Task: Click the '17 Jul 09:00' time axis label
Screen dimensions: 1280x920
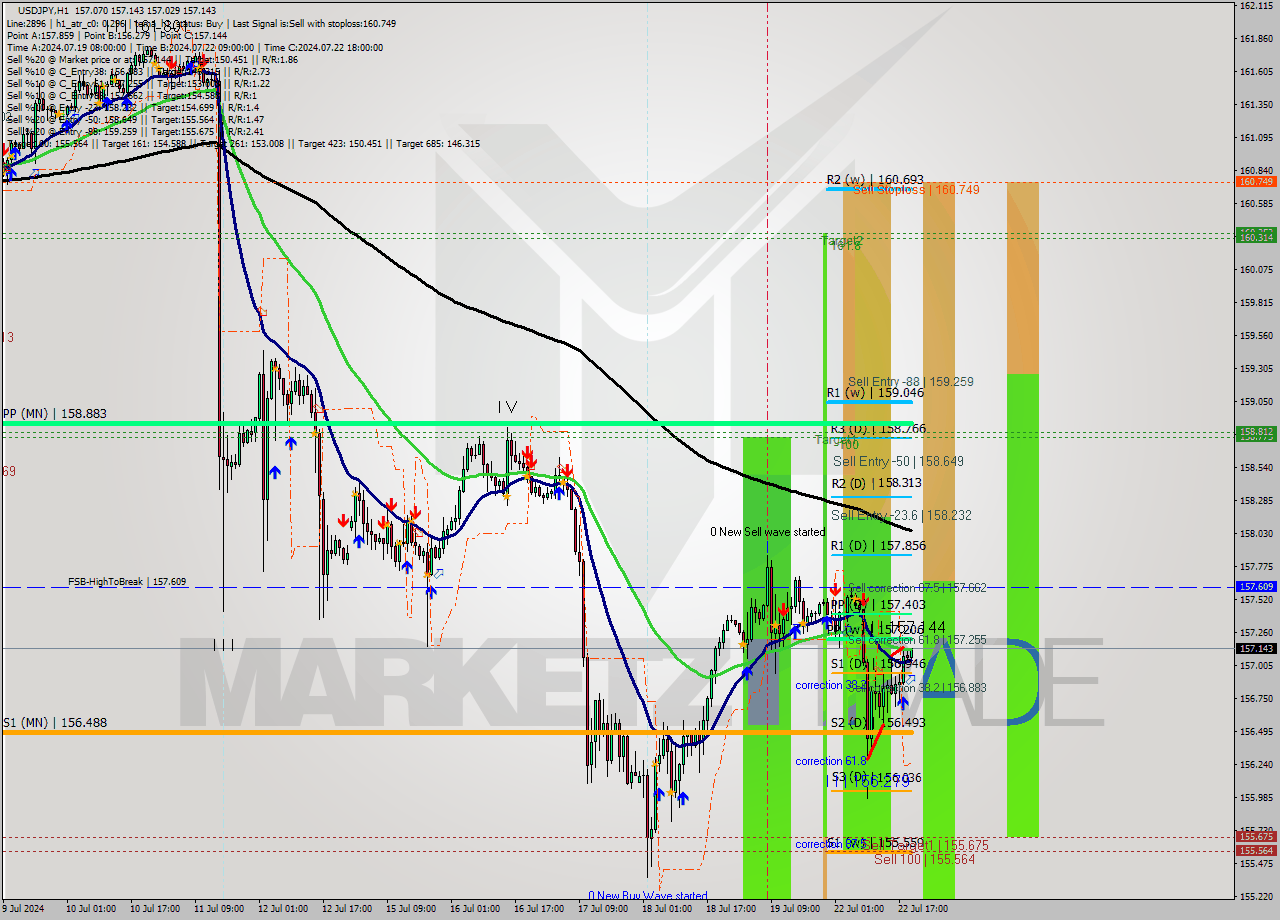Action: [x=603, y=909]
